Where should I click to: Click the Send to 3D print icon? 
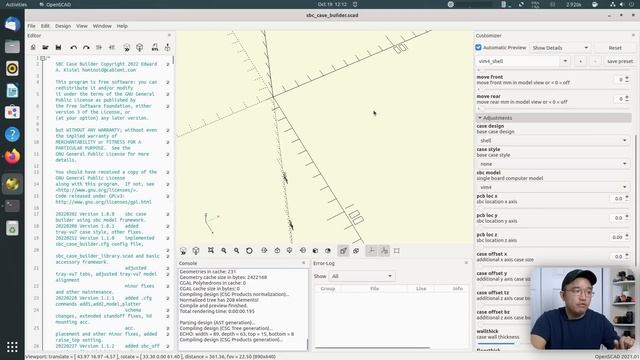point(167,47)
